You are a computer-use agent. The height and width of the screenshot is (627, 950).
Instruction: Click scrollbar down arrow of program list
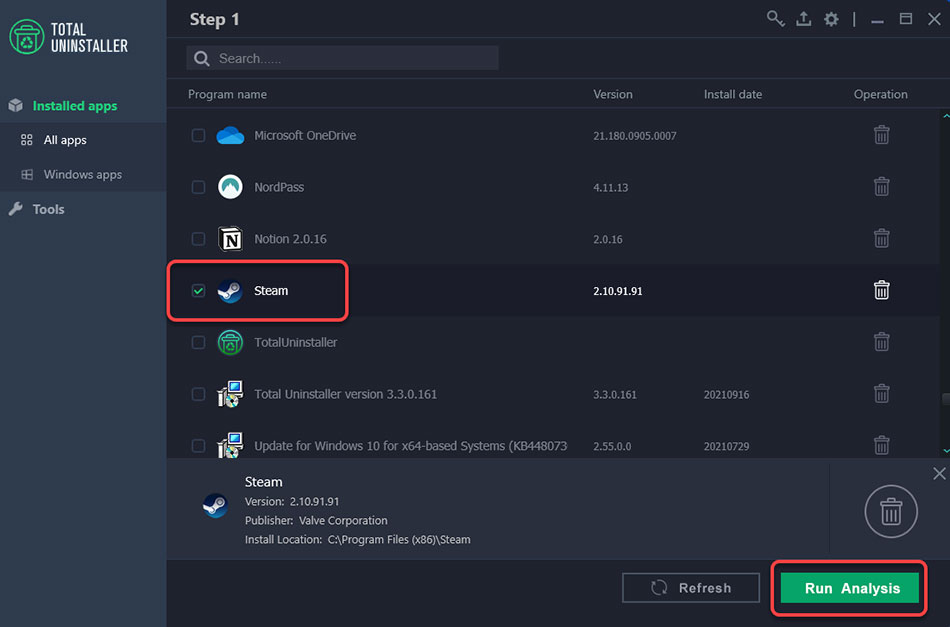click(x=946, y=451)
